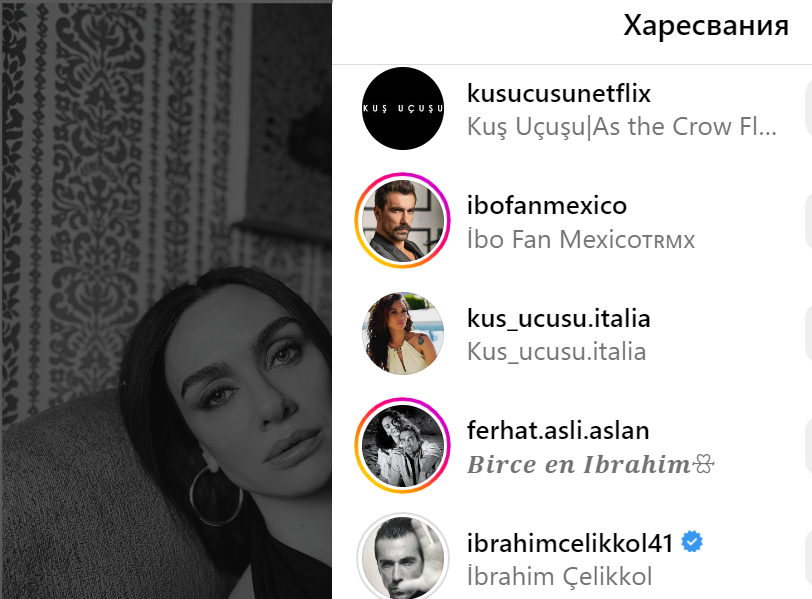Click verified badge next to ibrahimcelikkol41
The image size is (812, 599).
pos(692,542)
